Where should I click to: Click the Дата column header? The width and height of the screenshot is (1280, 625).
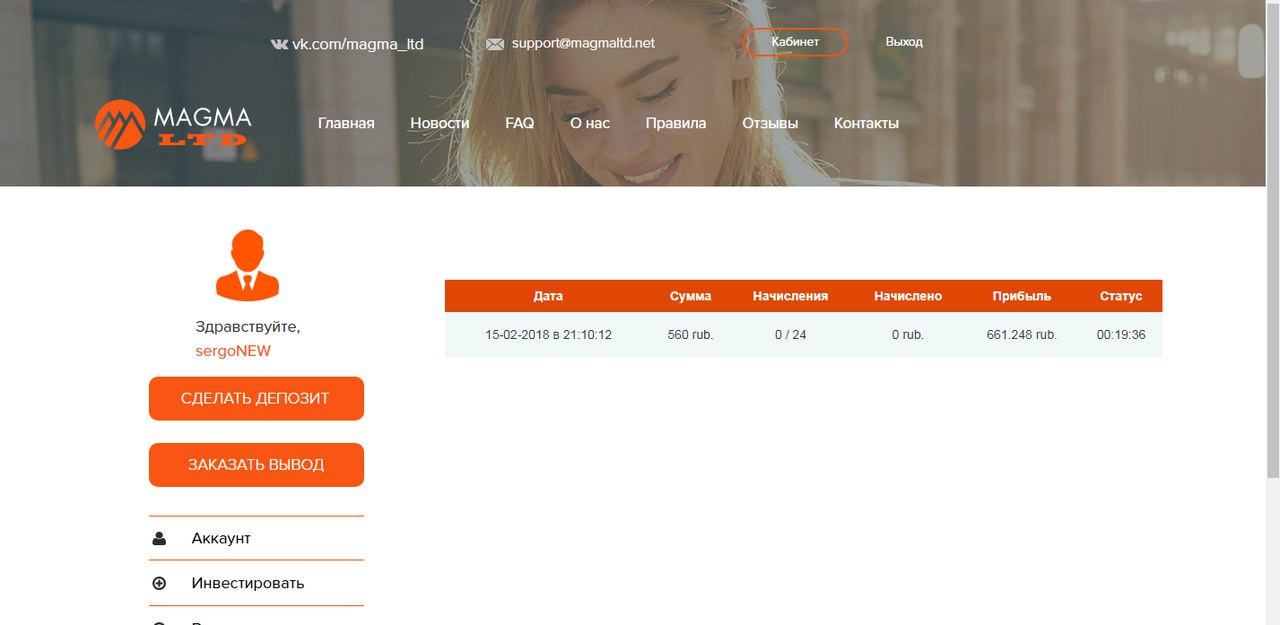coord(548,296)
